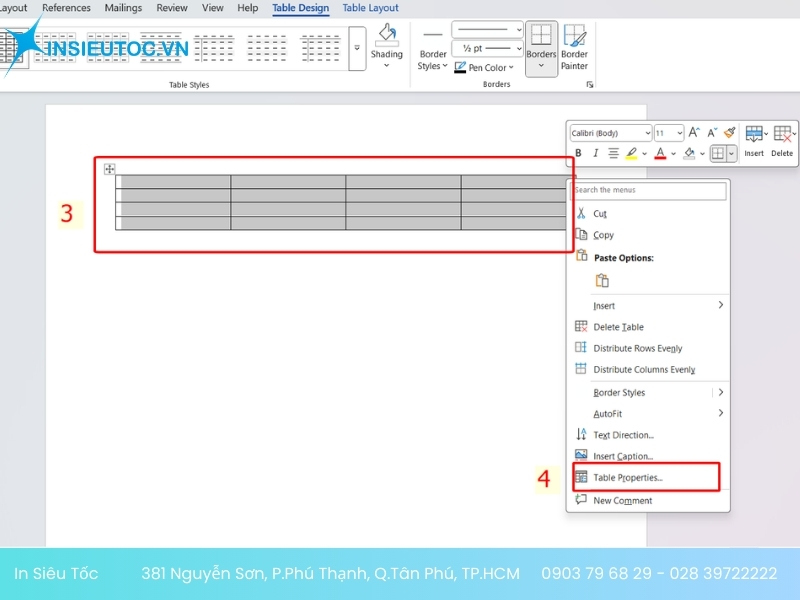Viewport: 800px width, 600px height.
Task: Toggle Bold in the mini toolbar
Action: click(578, 154)
